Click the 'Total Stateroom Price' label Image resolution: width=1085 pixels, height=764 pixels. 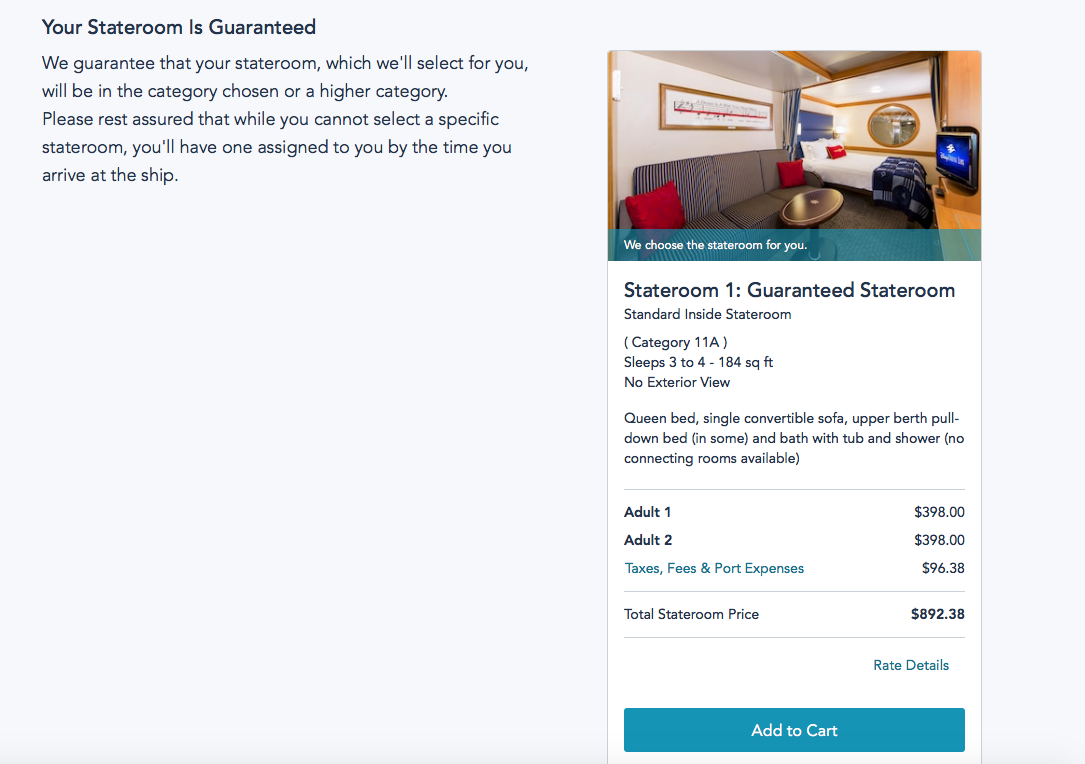pyautogui.click(x=691, y=614)
